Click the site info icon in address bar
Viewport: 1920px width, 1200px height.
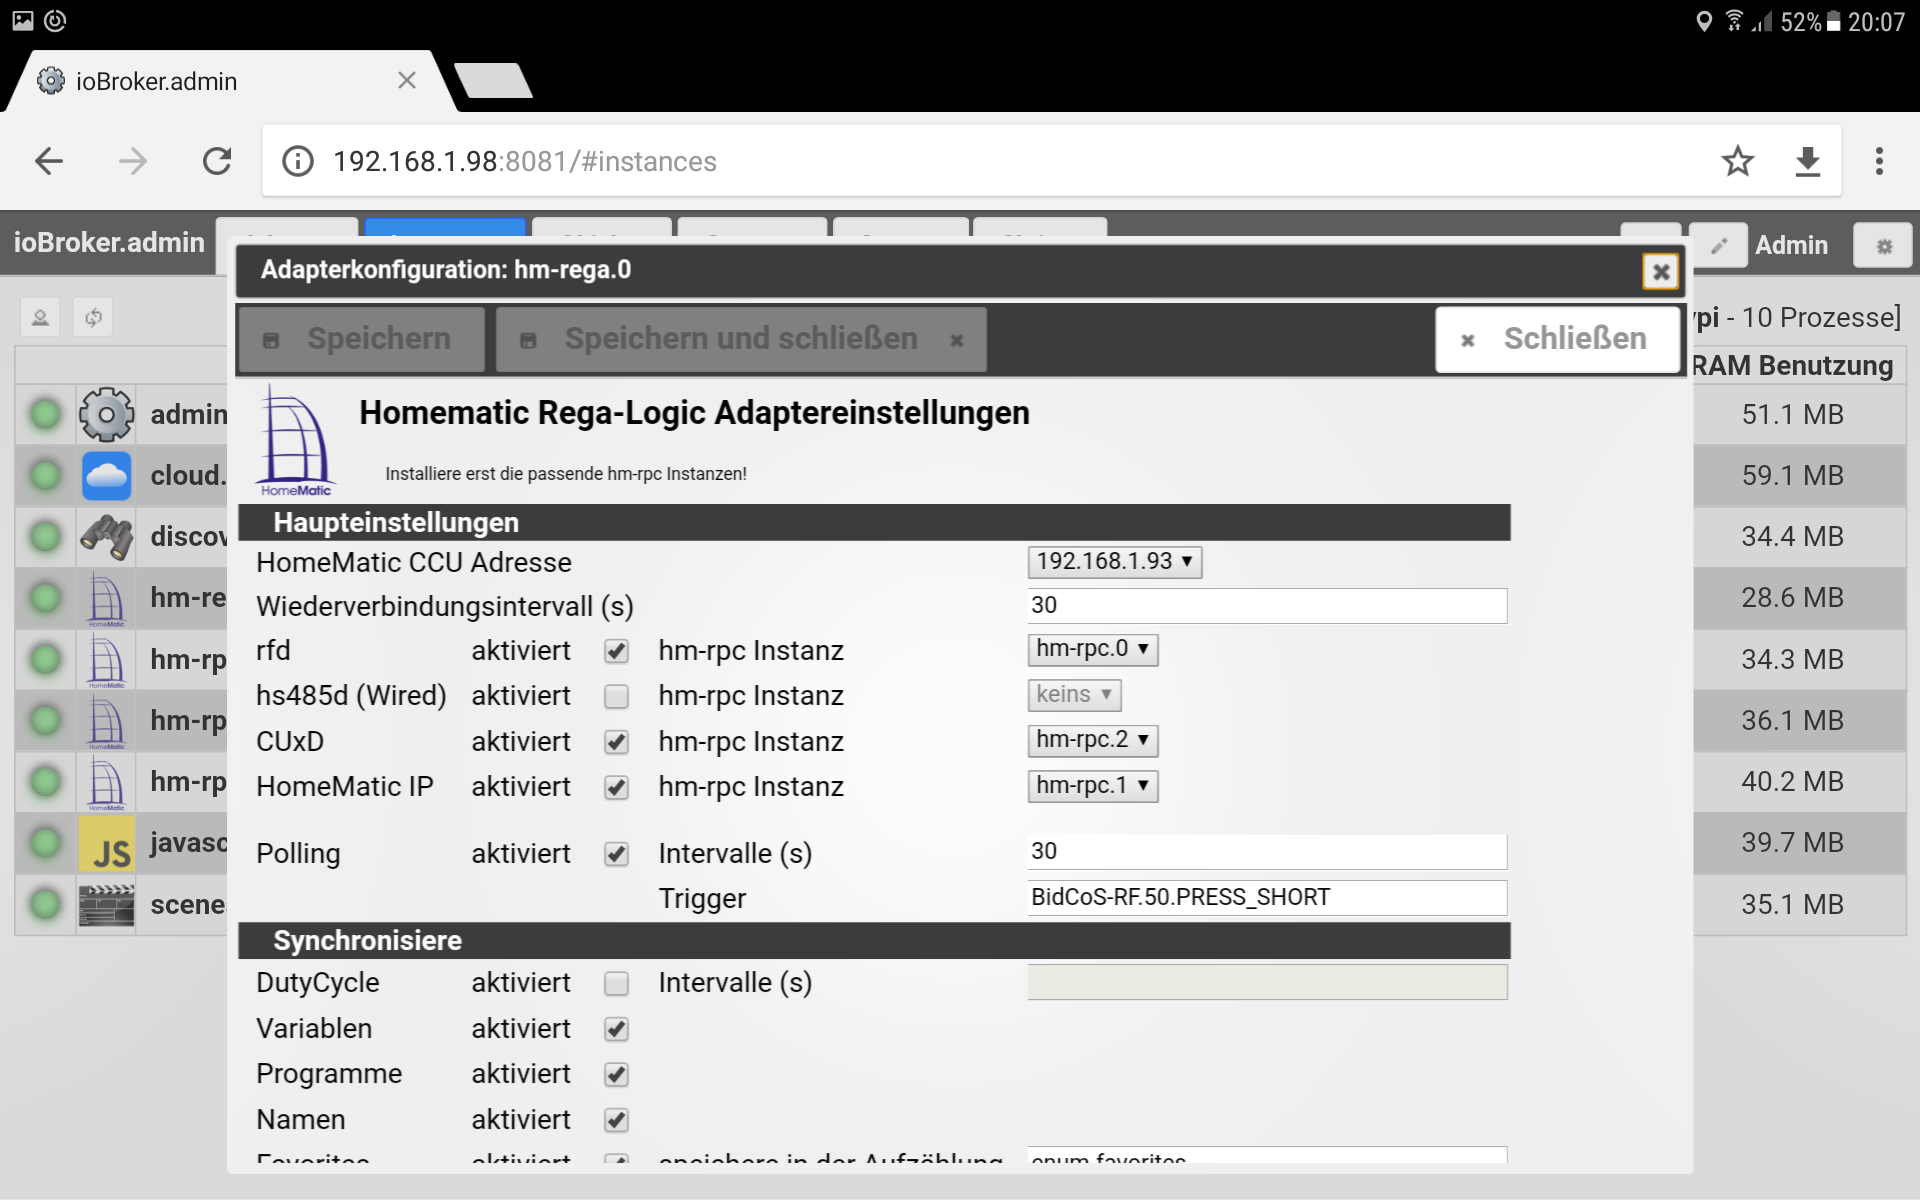tap(298, 161)
